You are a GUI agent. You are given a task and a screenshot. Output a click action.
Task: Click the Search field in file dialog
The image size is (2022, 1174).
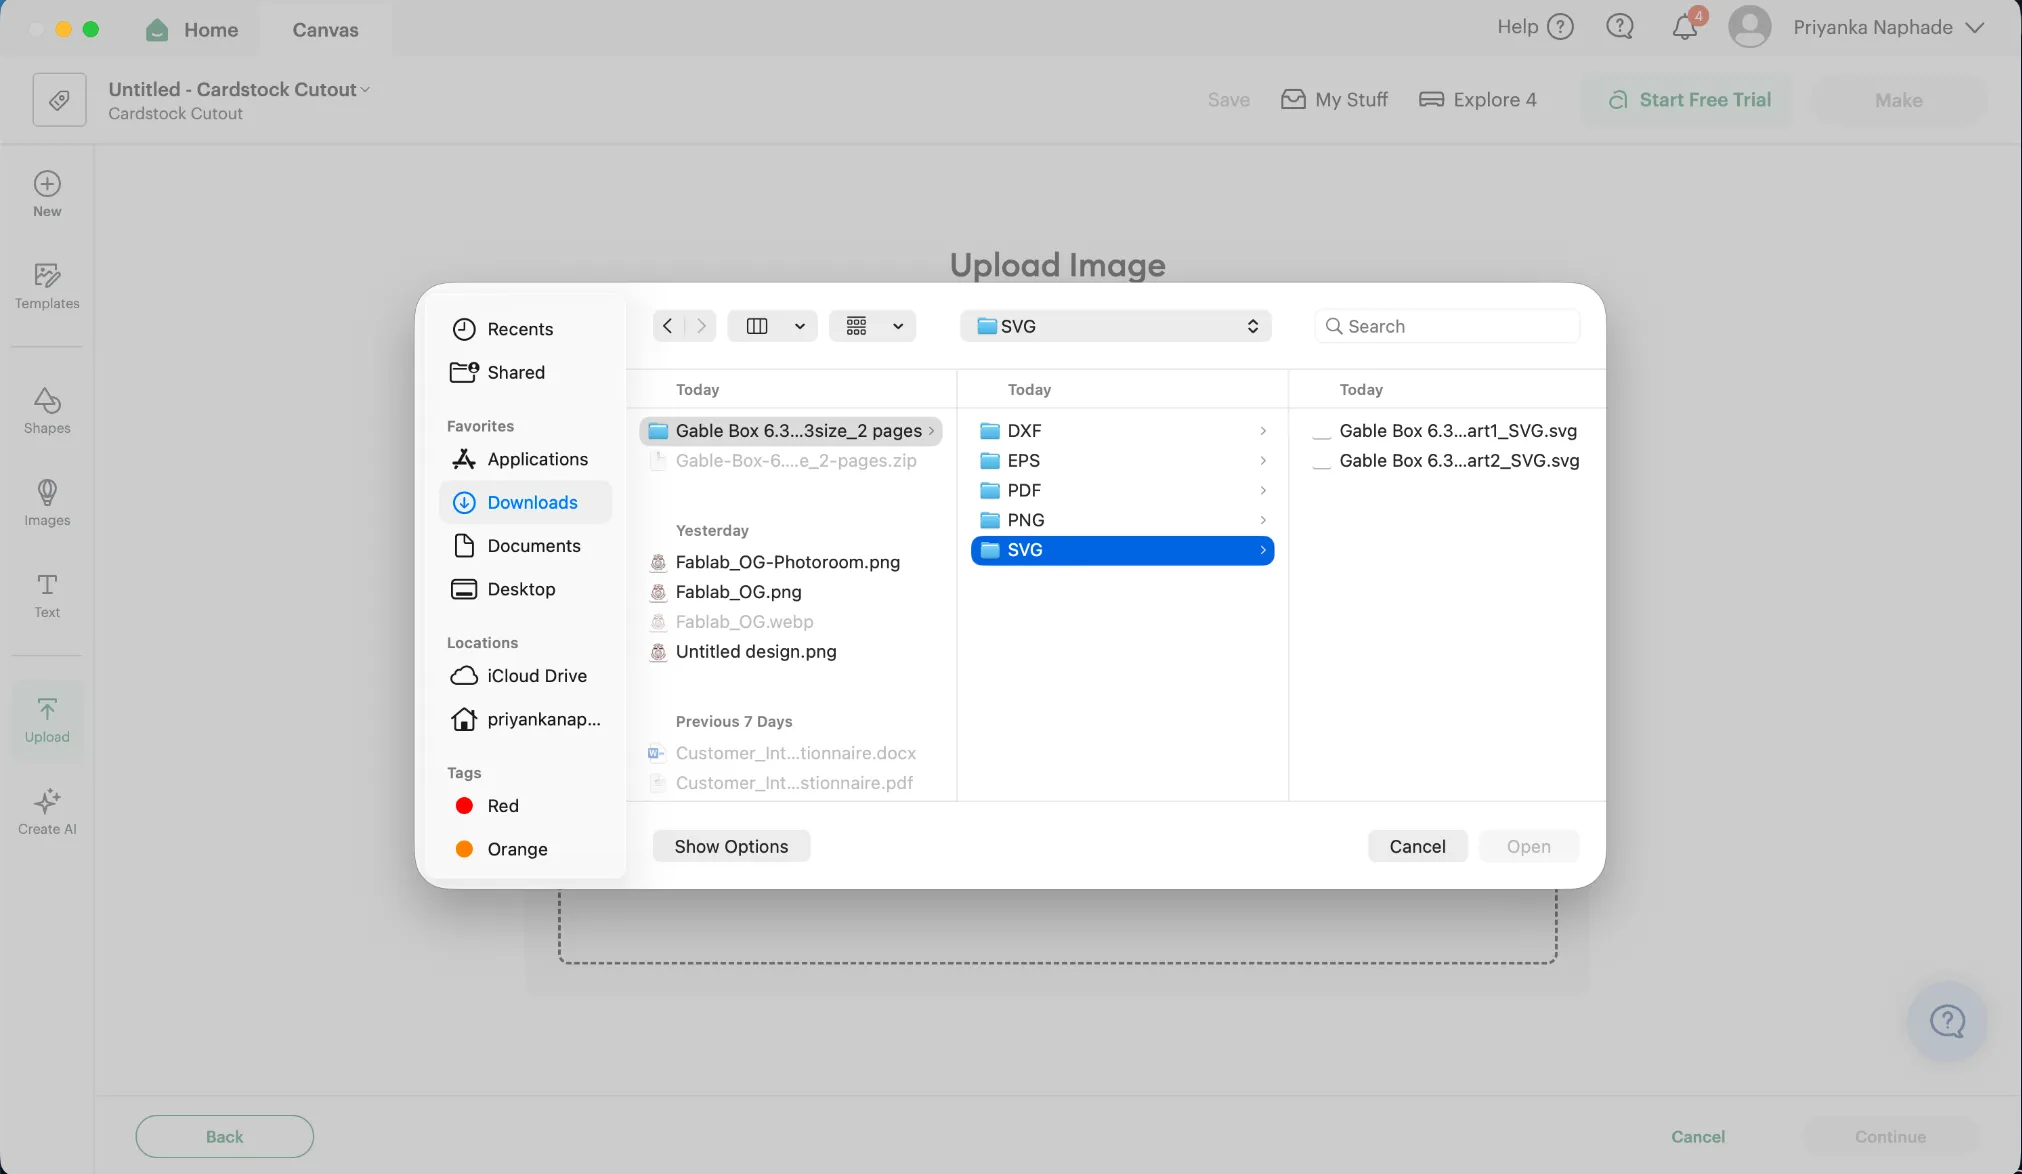1447,326
